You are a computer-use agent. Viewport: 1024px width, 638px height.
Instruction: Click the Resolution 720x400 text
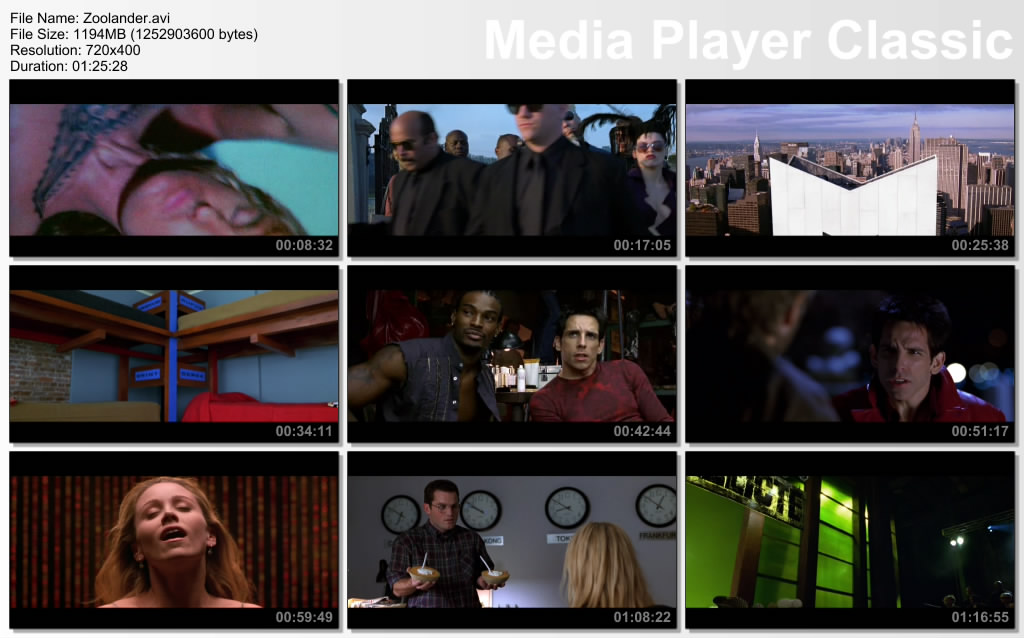coord(75,50)
